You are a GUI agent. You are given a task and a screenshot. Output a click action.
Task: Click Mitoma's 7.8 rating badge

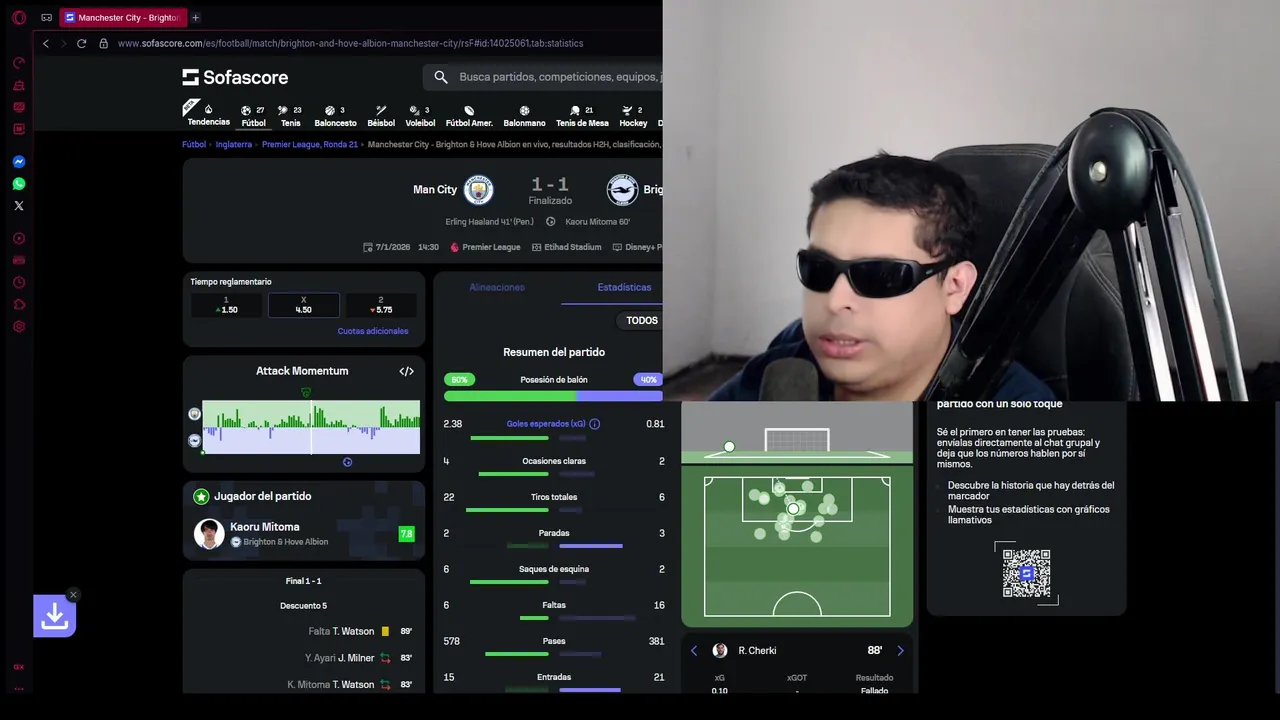tap(406, 534)
